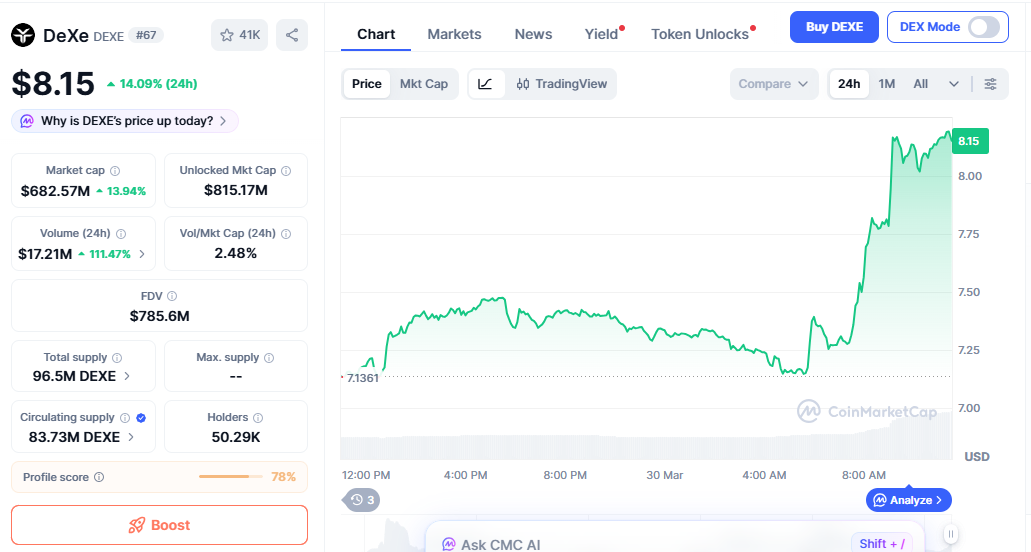Viewport: 1031px width, 552px height.
Task: Click the $8.15 price text
Action: click(53, 84)
